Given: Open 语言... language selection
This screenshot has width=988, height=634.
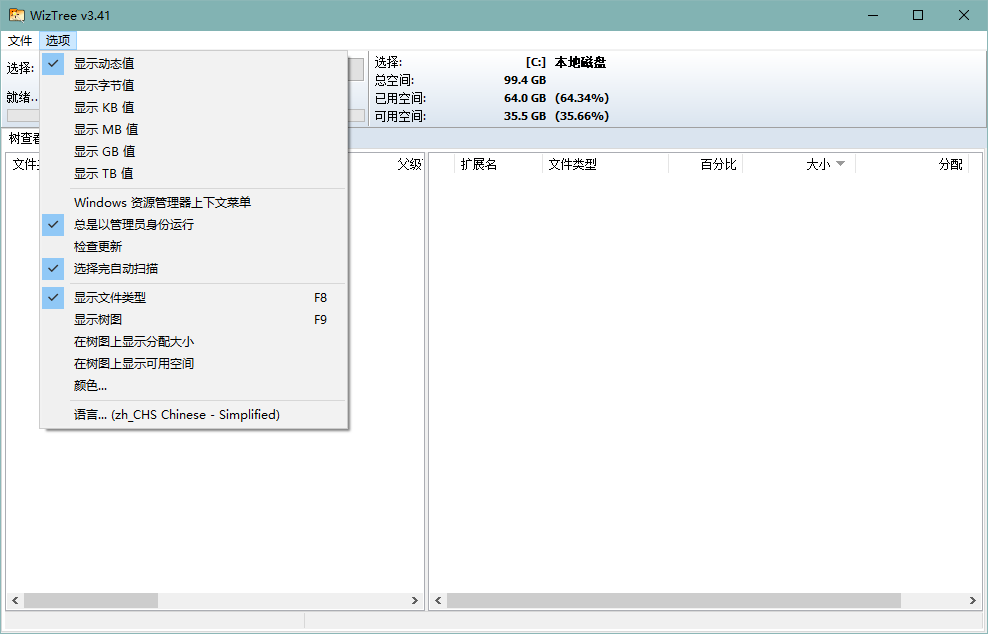Looking at the screenshot, I should (x=176, y=414).
